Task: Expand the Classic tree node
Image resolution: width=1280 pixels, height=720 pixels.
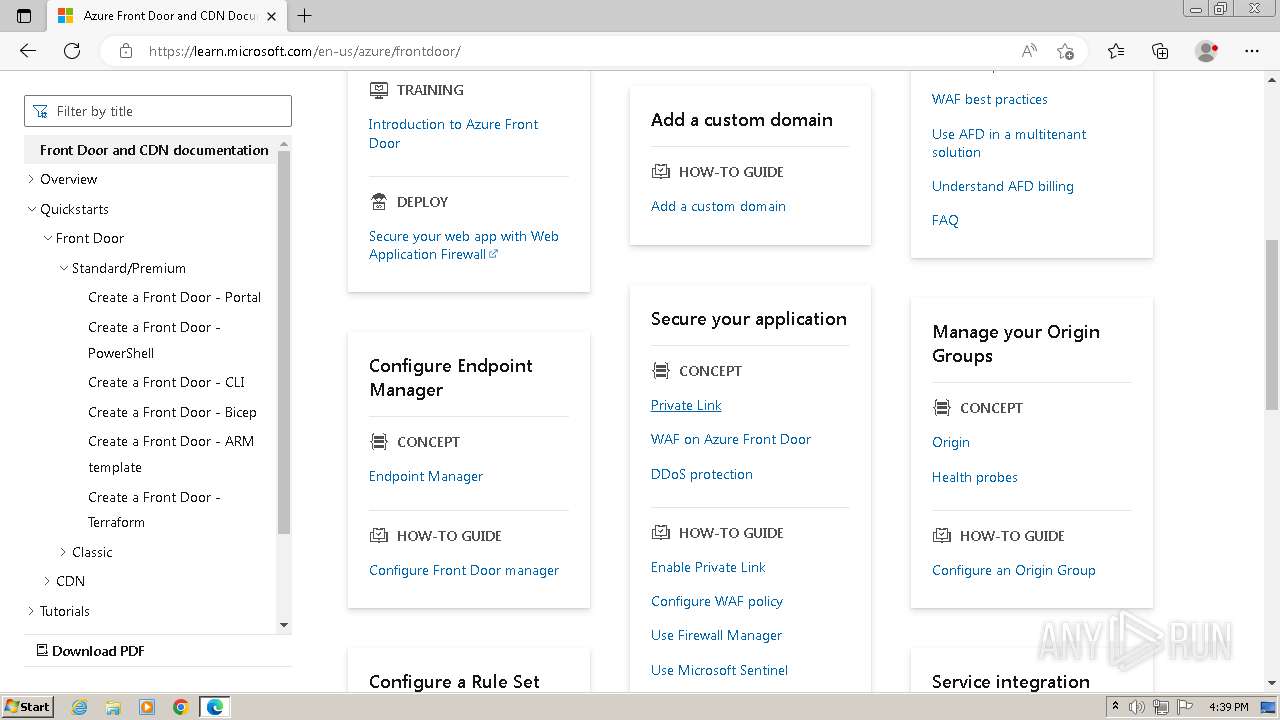Action: 63,552
